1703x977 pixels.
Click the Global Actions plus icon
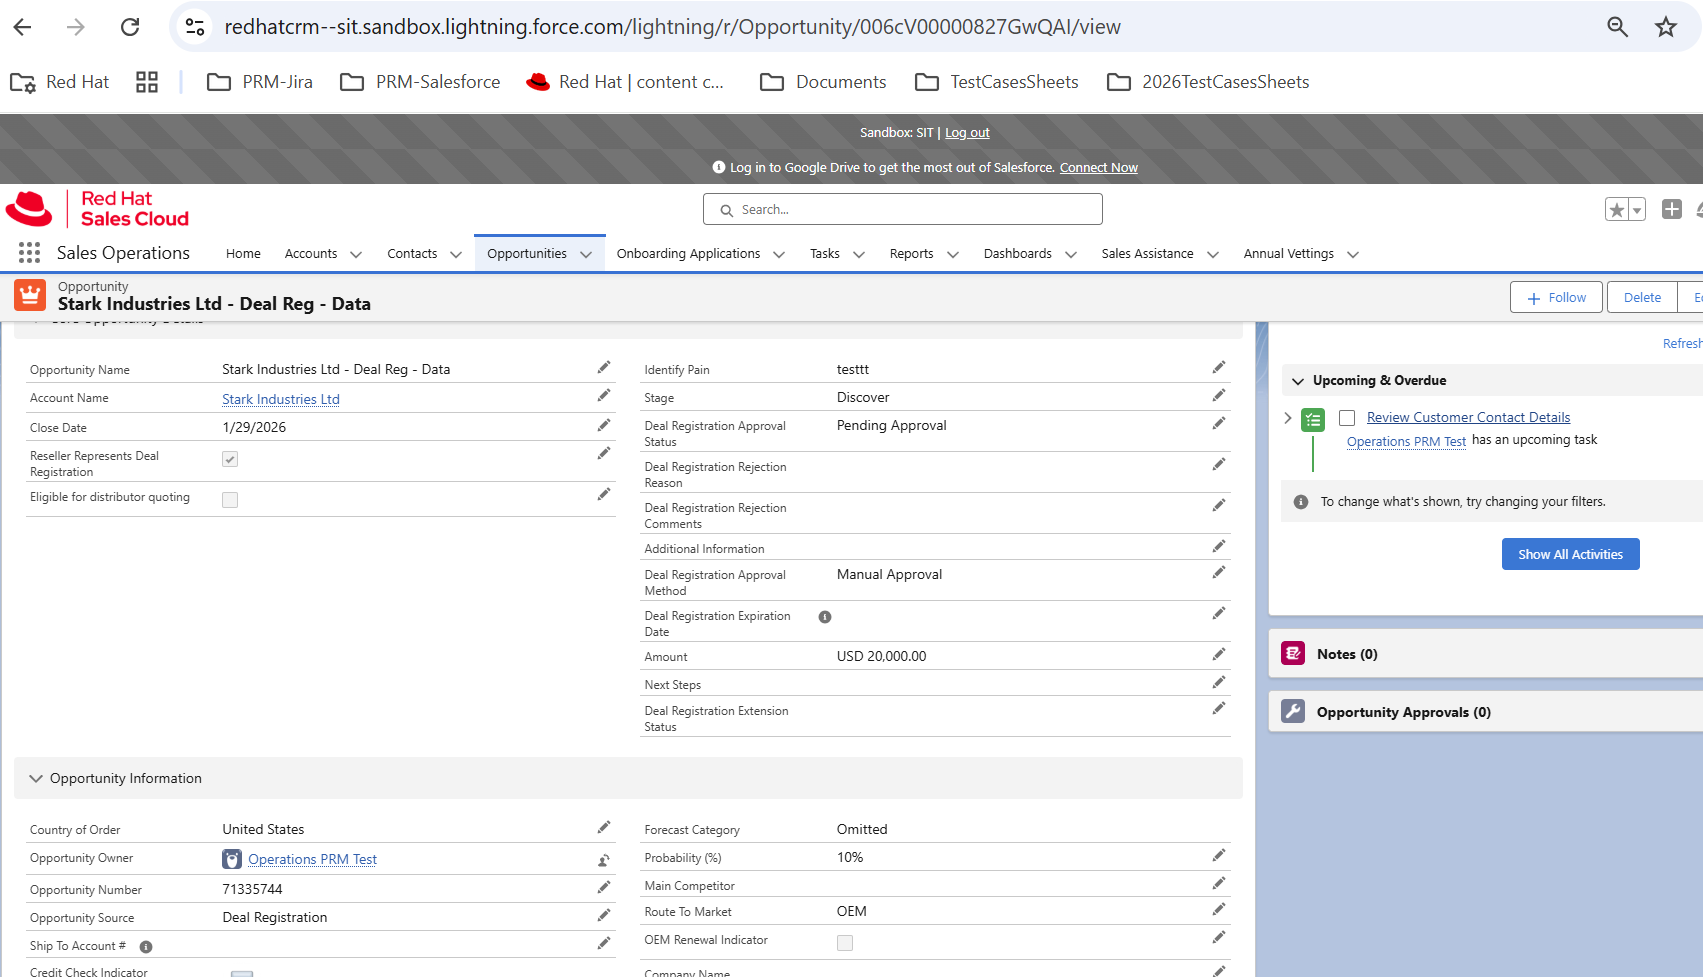coord(1671,209)
